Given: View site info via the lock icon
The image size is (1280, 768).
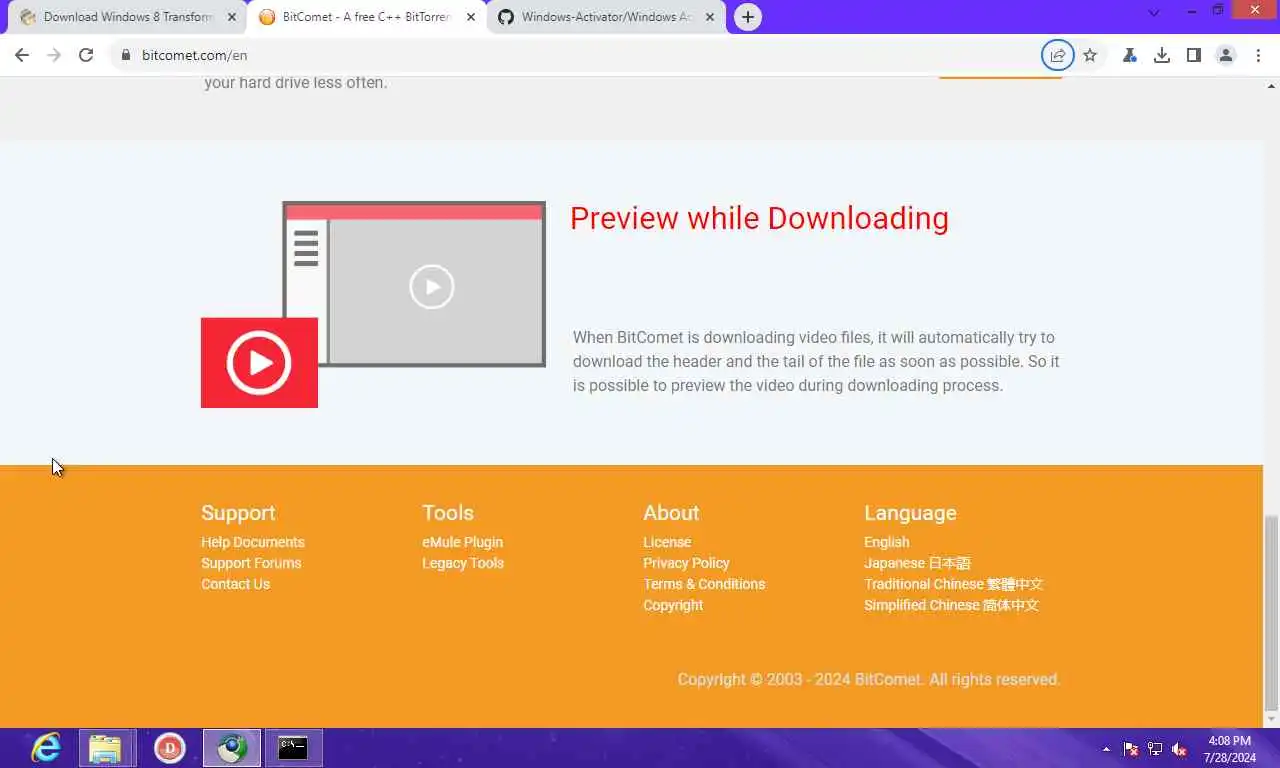Looking at the screenshot, I should coord(126,55).
